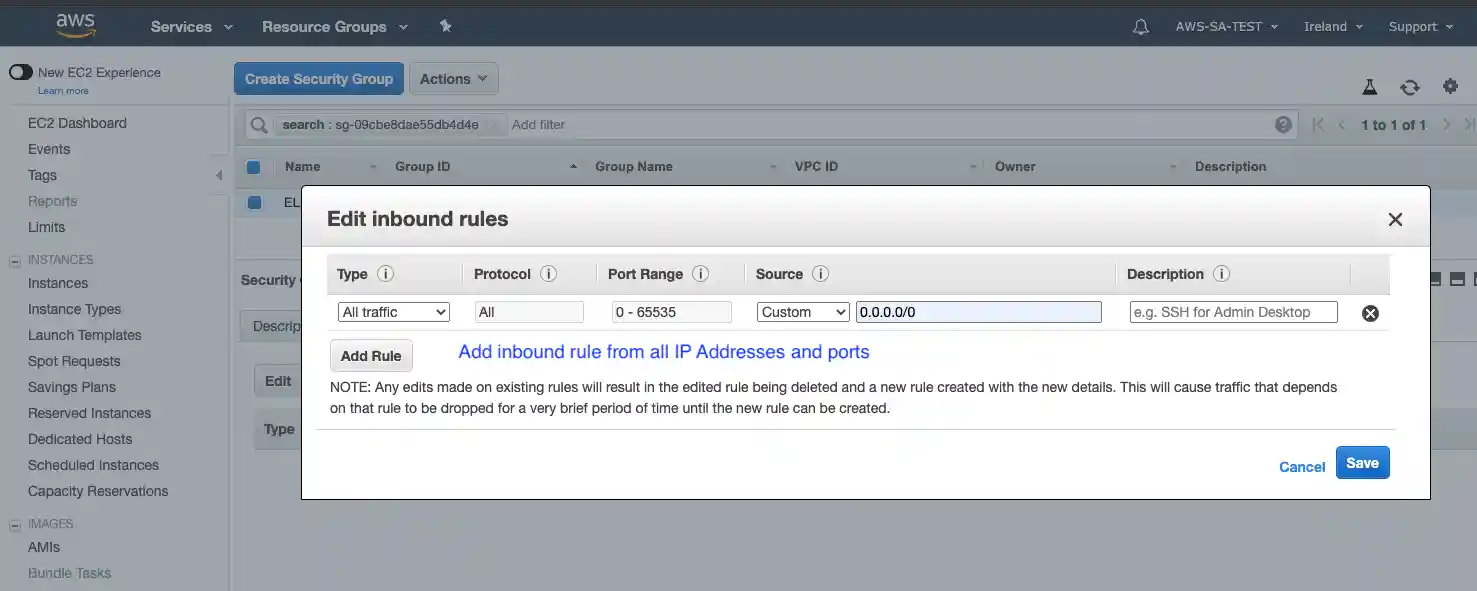Sort by Group ID column
This screenshot has width=1477, height=591.
click(423, 167)
